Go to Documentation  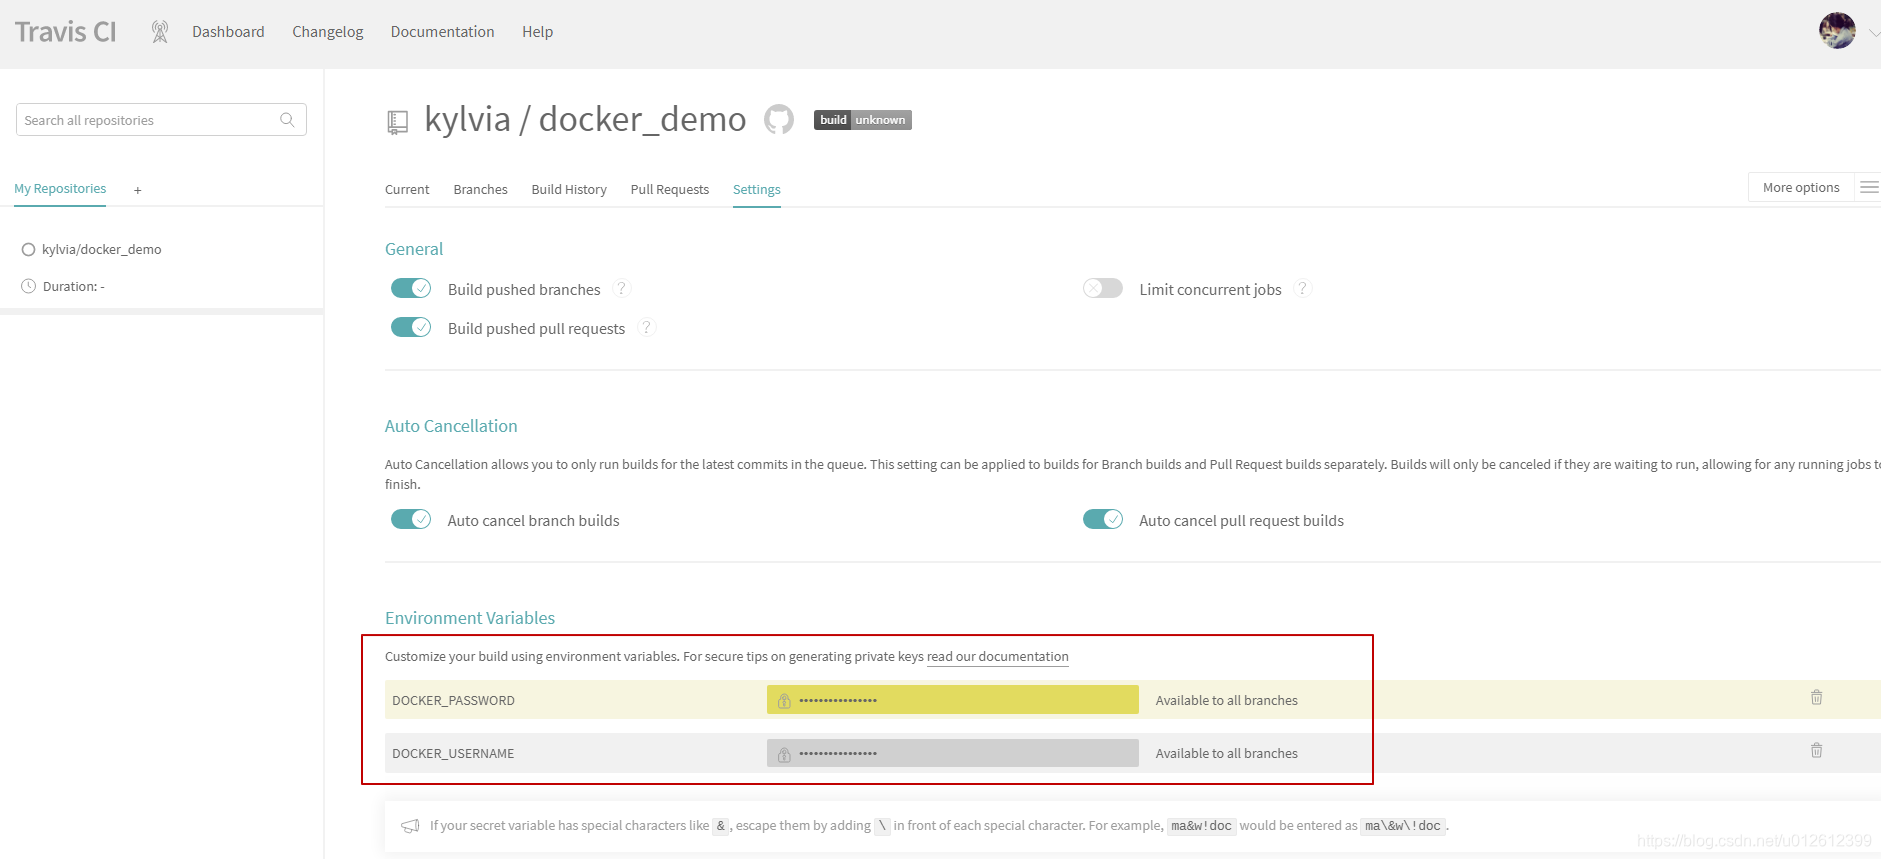pyautogui.click(x=442, y=32)
